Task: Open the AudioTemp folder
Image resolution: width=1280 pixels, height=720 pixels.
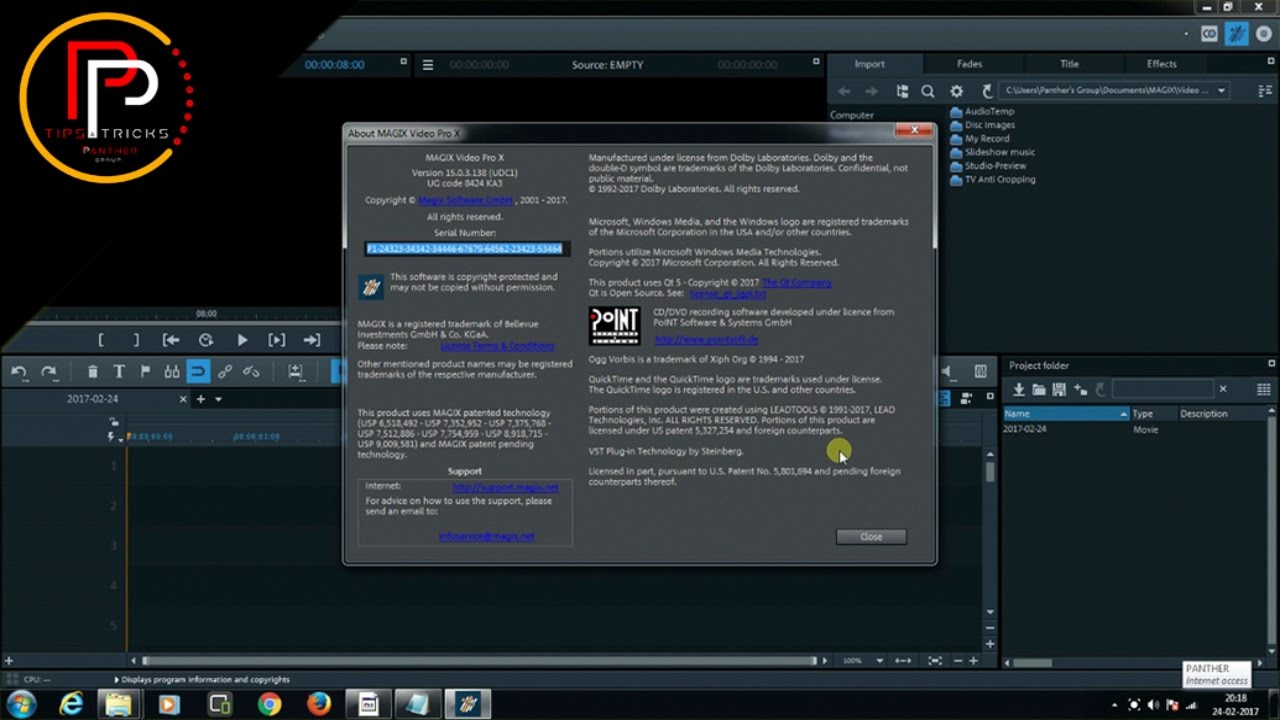Action: coord(982,111)
